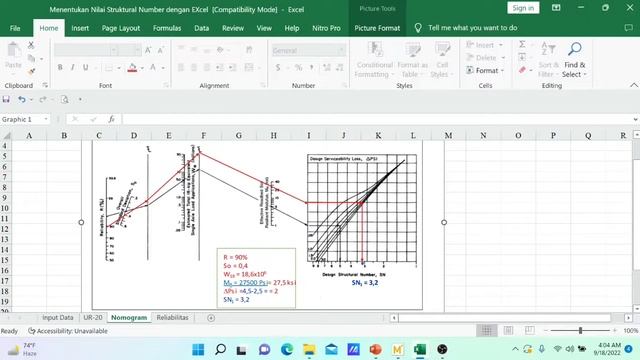
Task: Open the Number Format combo box
Action: [x=308, y=51]
